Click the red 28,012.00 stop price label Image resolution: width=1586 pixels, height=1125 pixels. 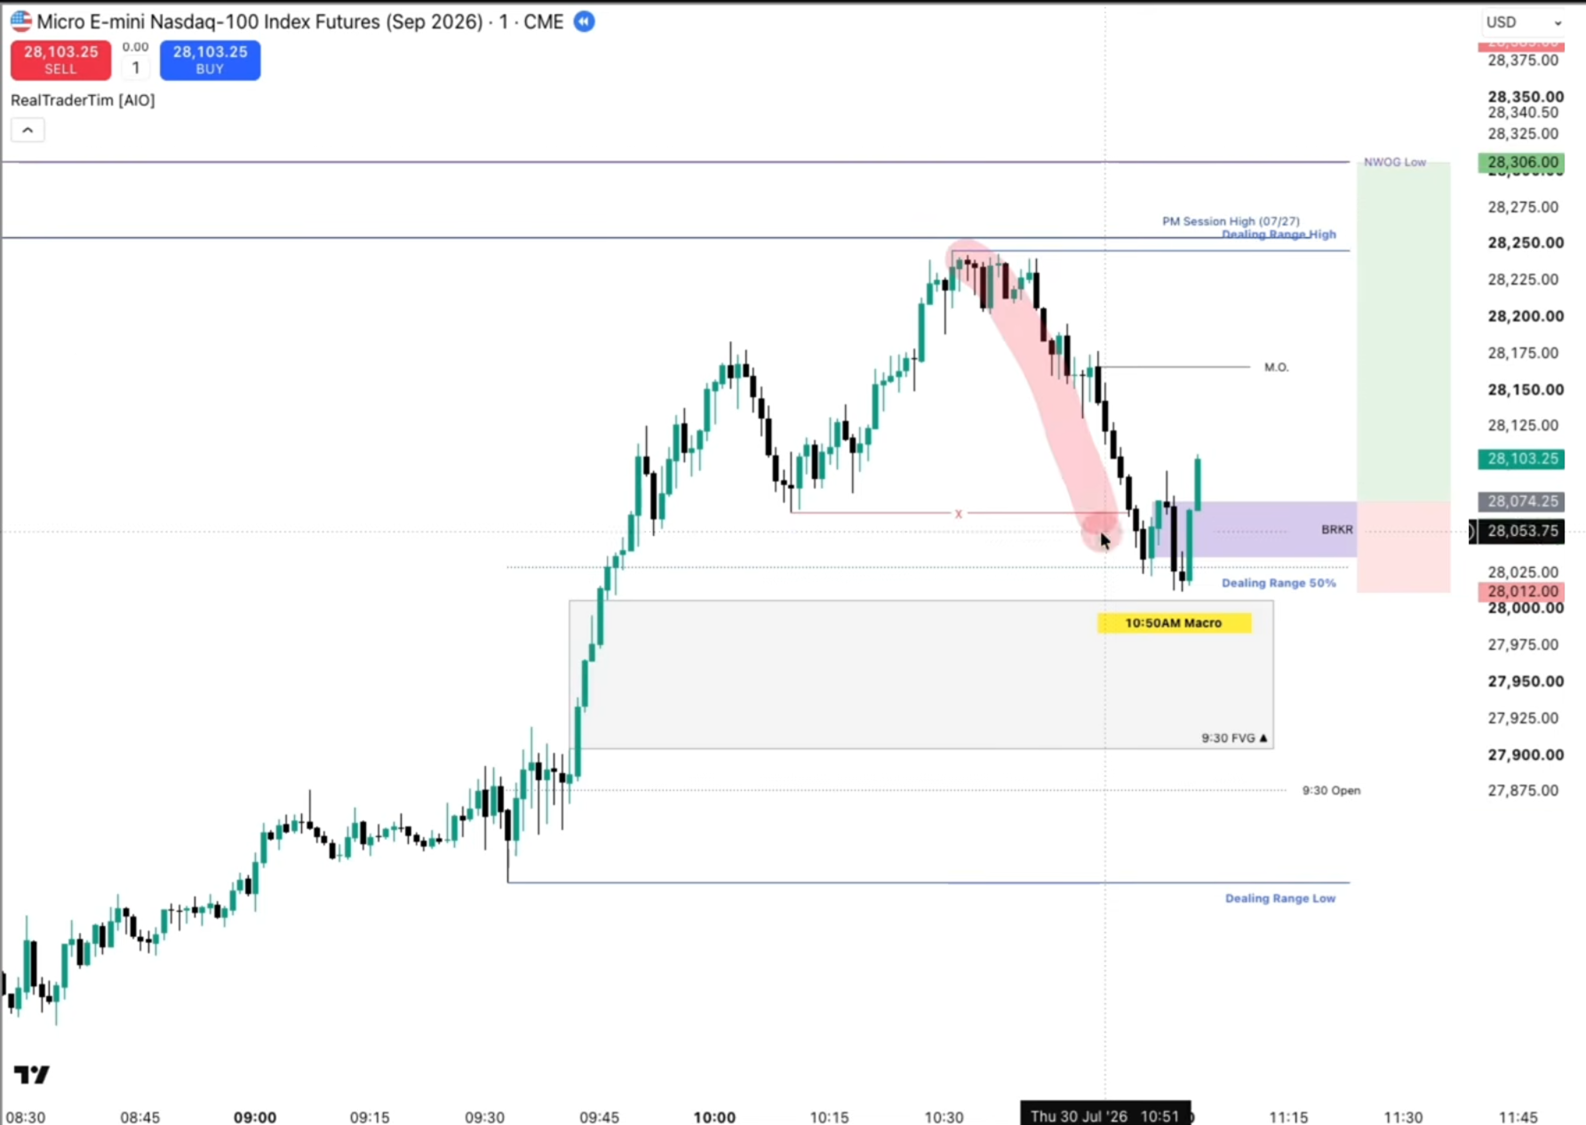(1522, 591)
